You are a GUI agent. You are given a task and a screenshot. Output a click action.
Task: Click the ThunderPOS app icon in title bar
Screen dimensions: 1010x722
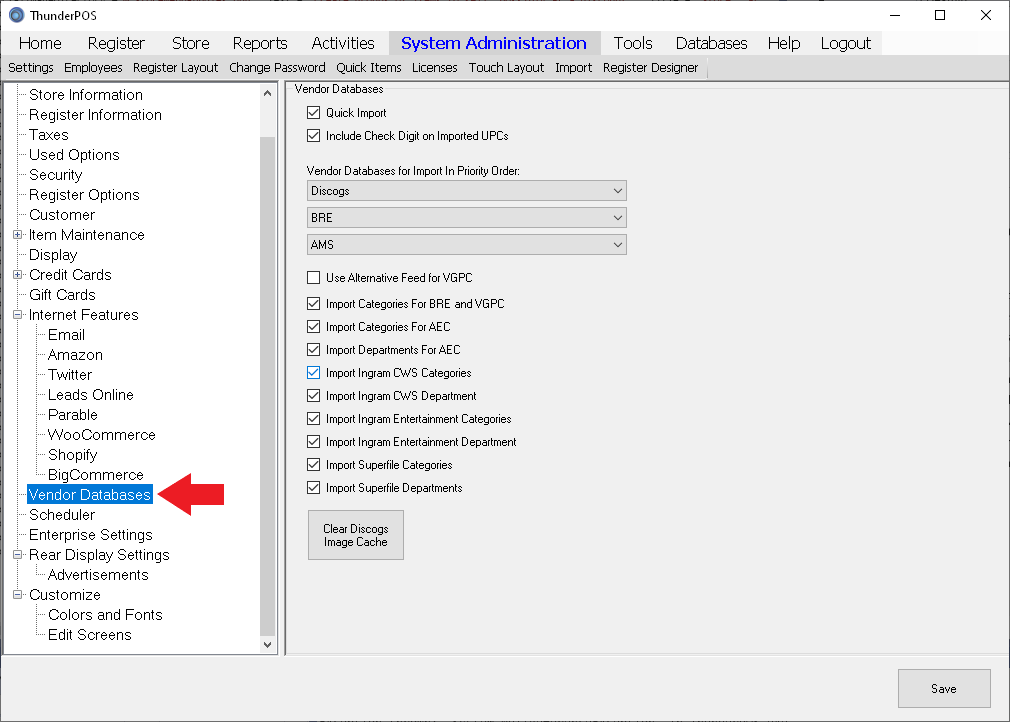coord(16,15)
